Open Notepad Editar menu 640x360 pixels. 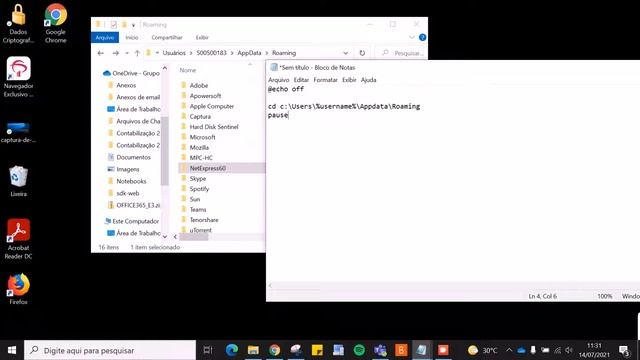pyautogui.click(x=301, y=80)
